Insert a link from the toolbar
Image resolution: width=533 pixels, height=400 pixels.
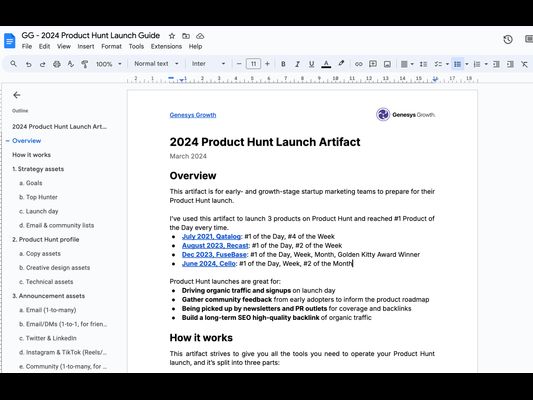click(359, 64)
